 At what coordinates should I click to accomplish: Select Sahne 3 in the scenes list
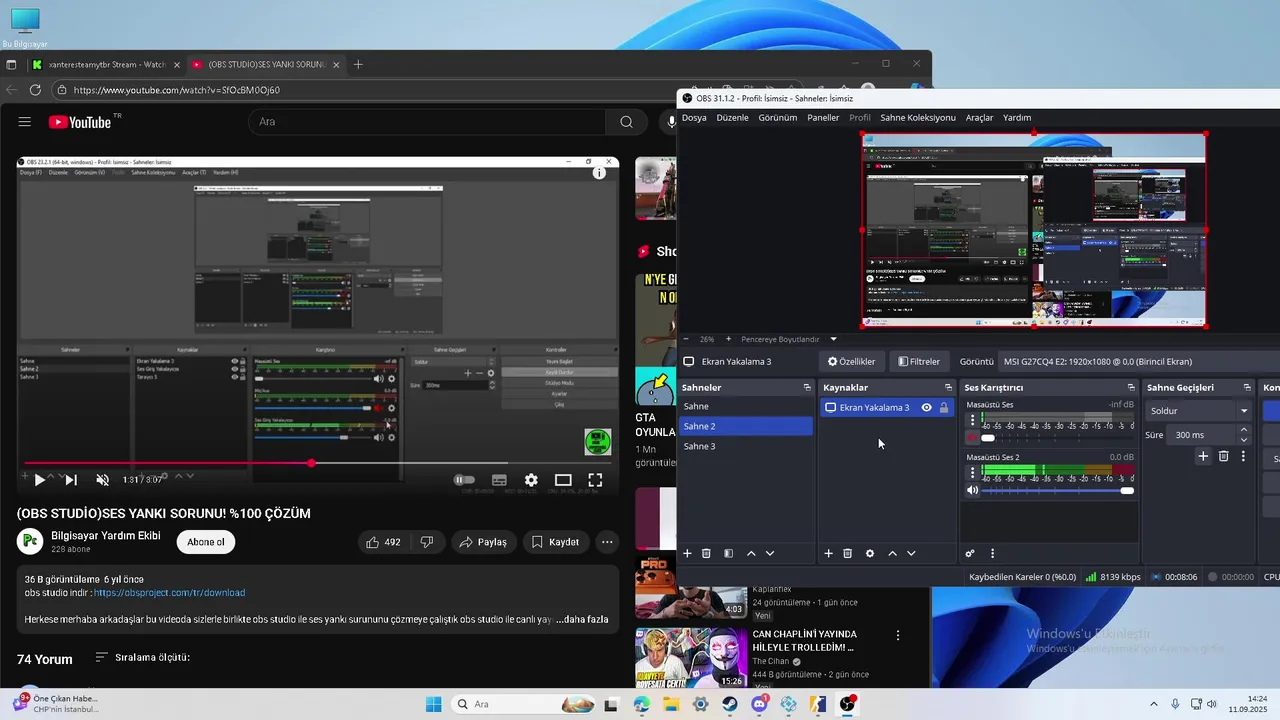[x=746, y=447]
